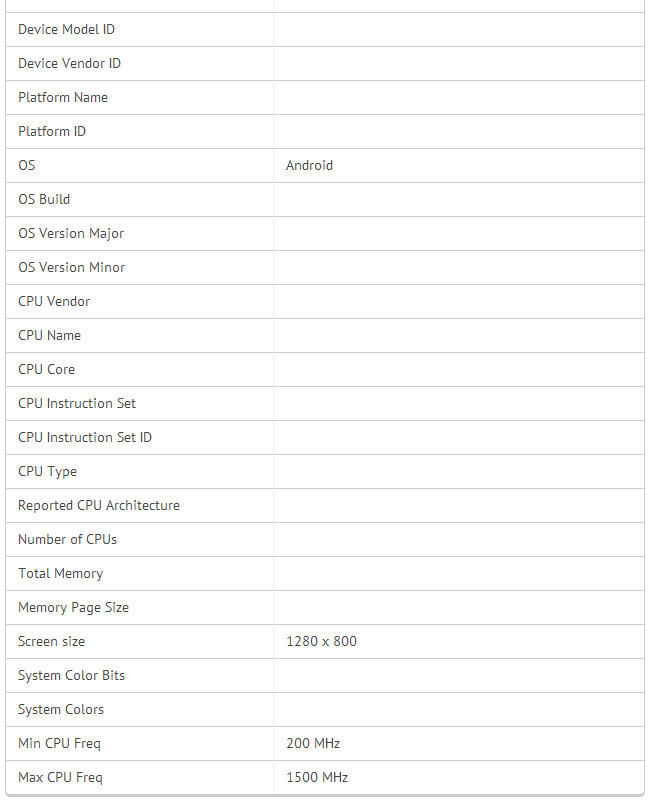Click the Platform ID label

[x=52, y=132]
